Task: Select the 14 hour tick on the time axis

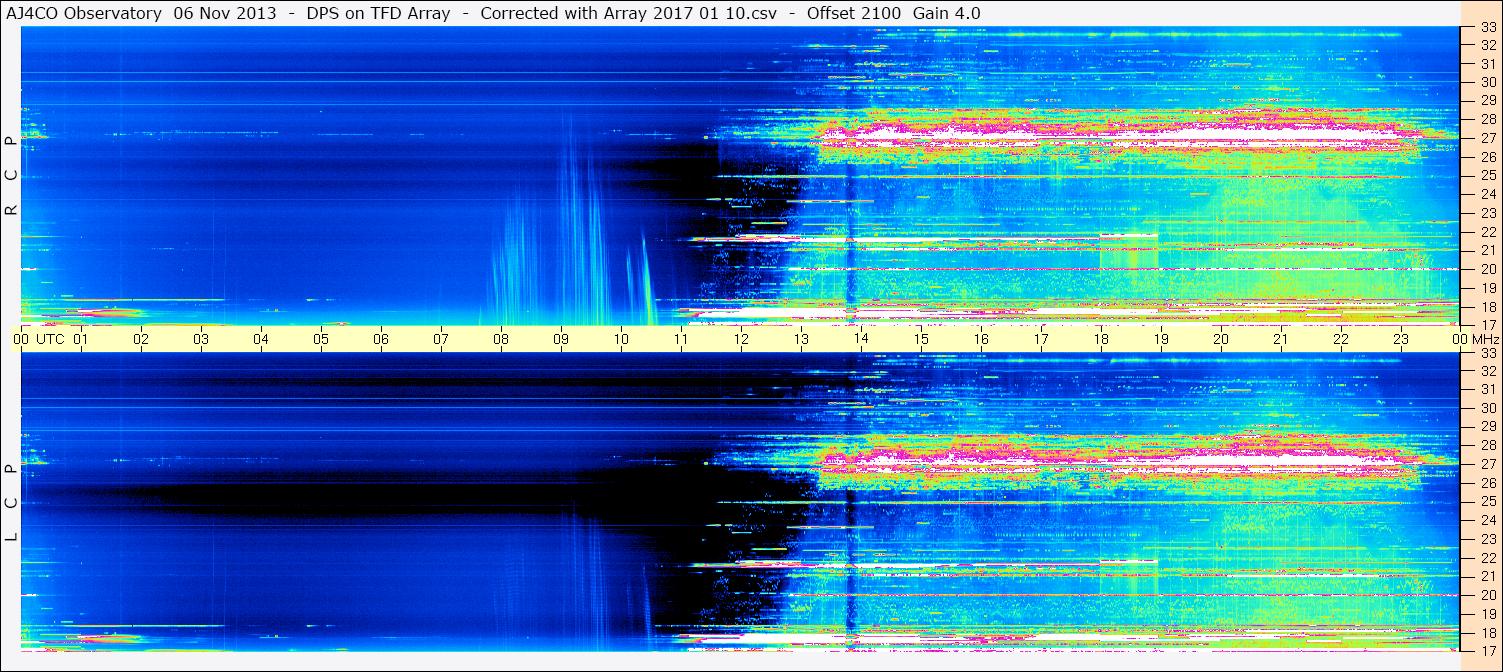Action: (861, 339)
